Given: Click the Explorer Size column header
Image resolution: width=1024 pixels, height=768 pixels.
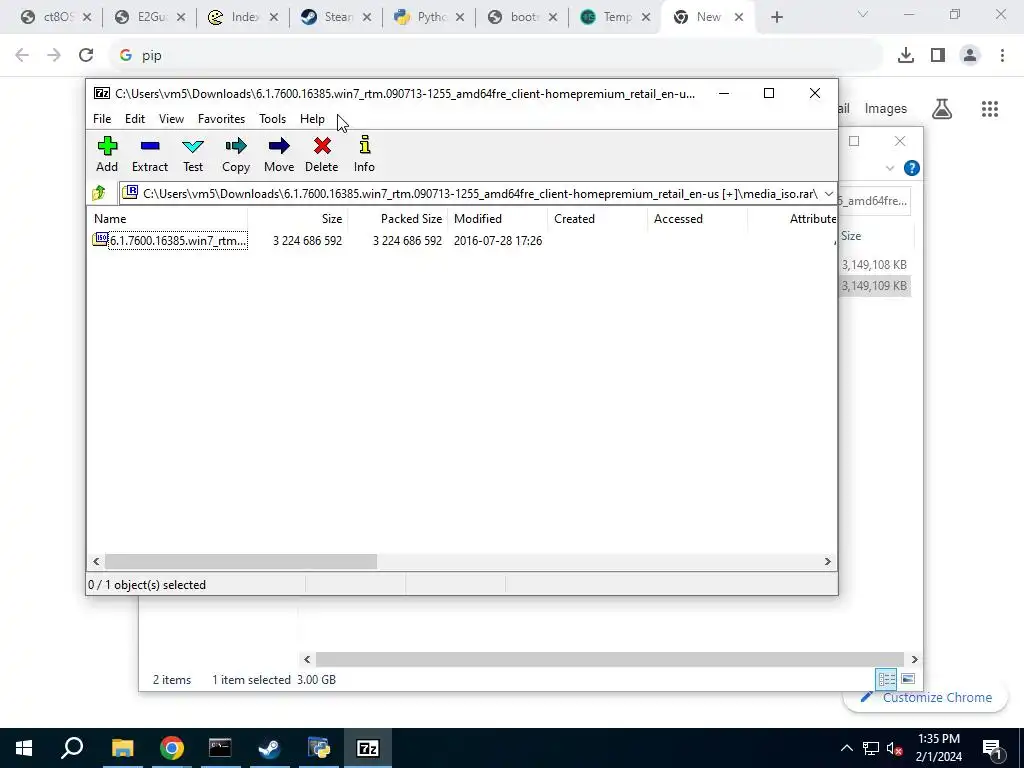Looking at the screenshot, I should point(851,236).
